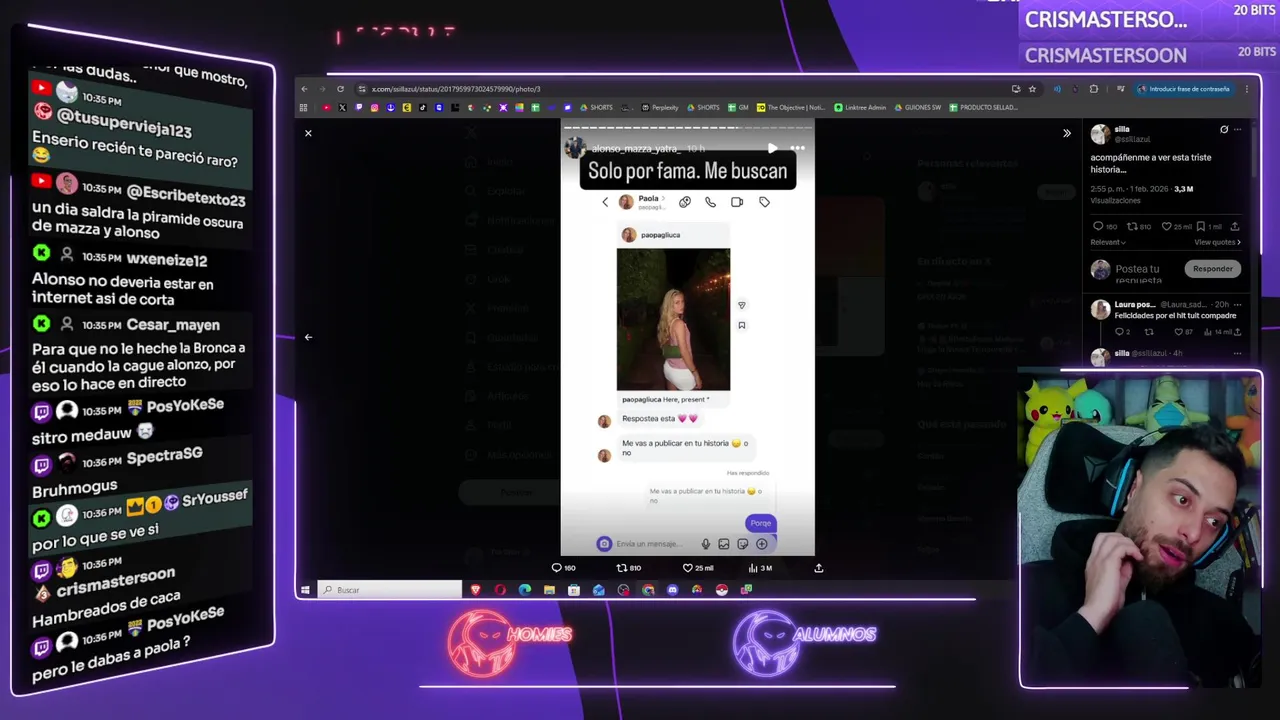Open Opera from the taskbar

coord(500,590)
